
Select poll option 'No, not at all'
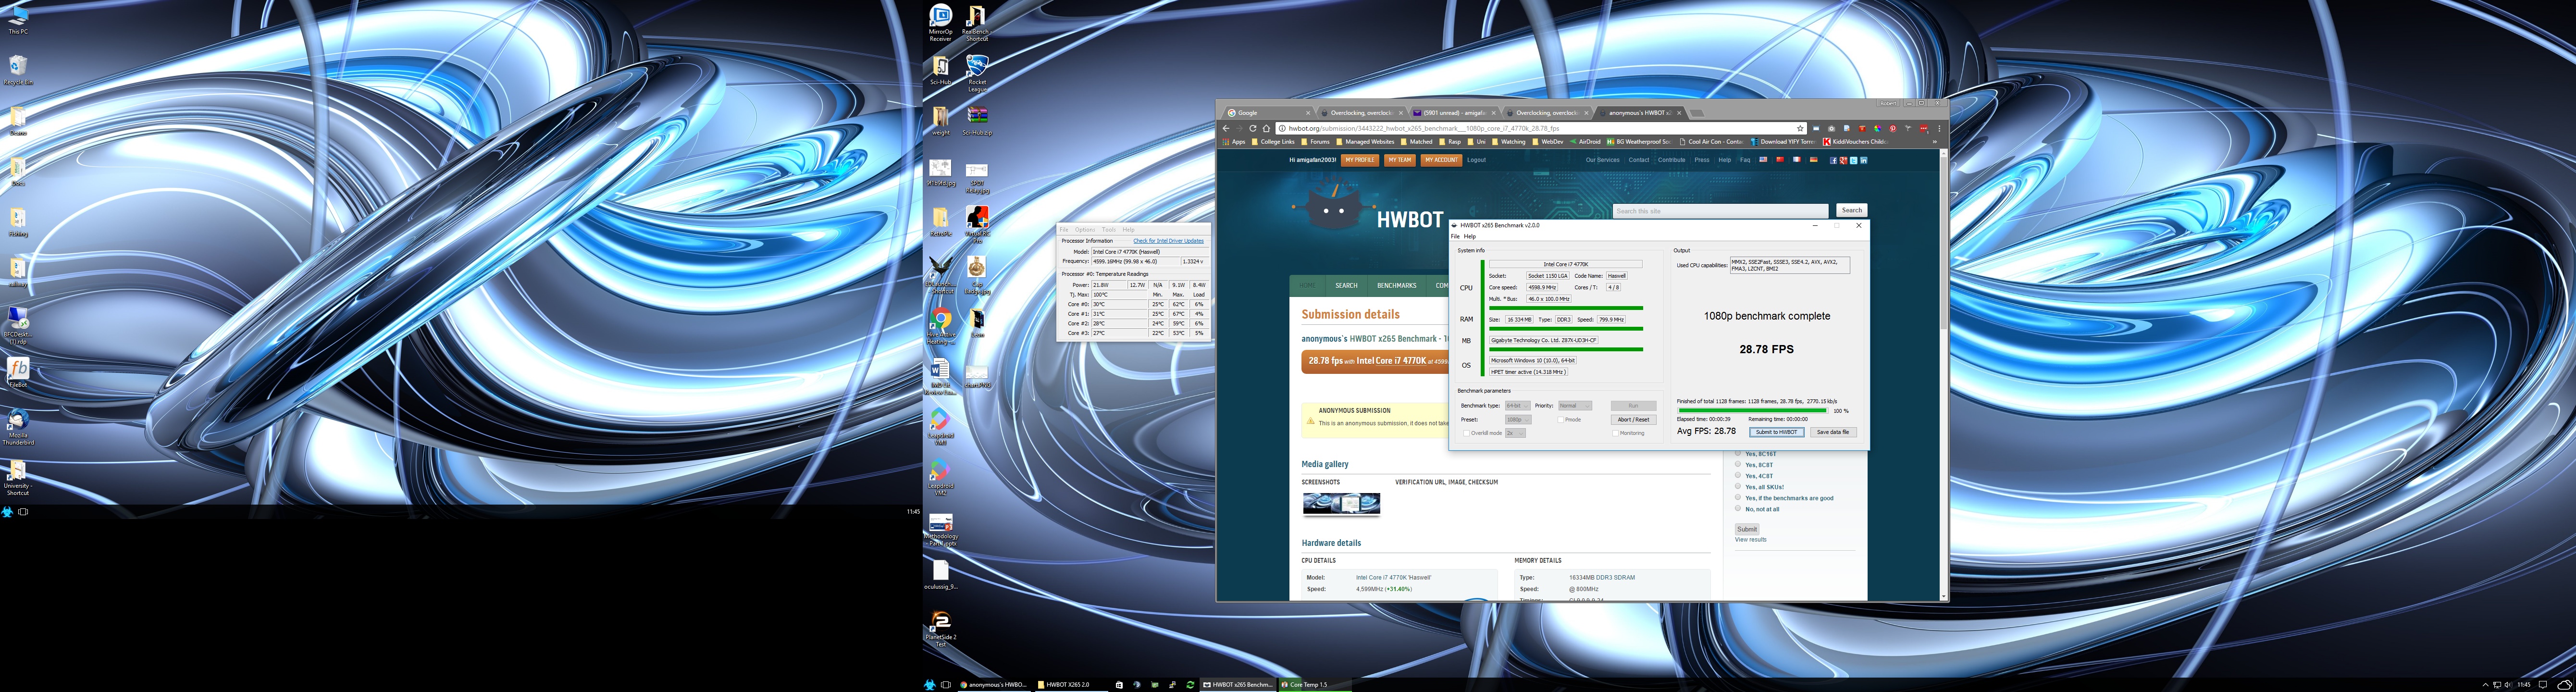(1738, 509)
